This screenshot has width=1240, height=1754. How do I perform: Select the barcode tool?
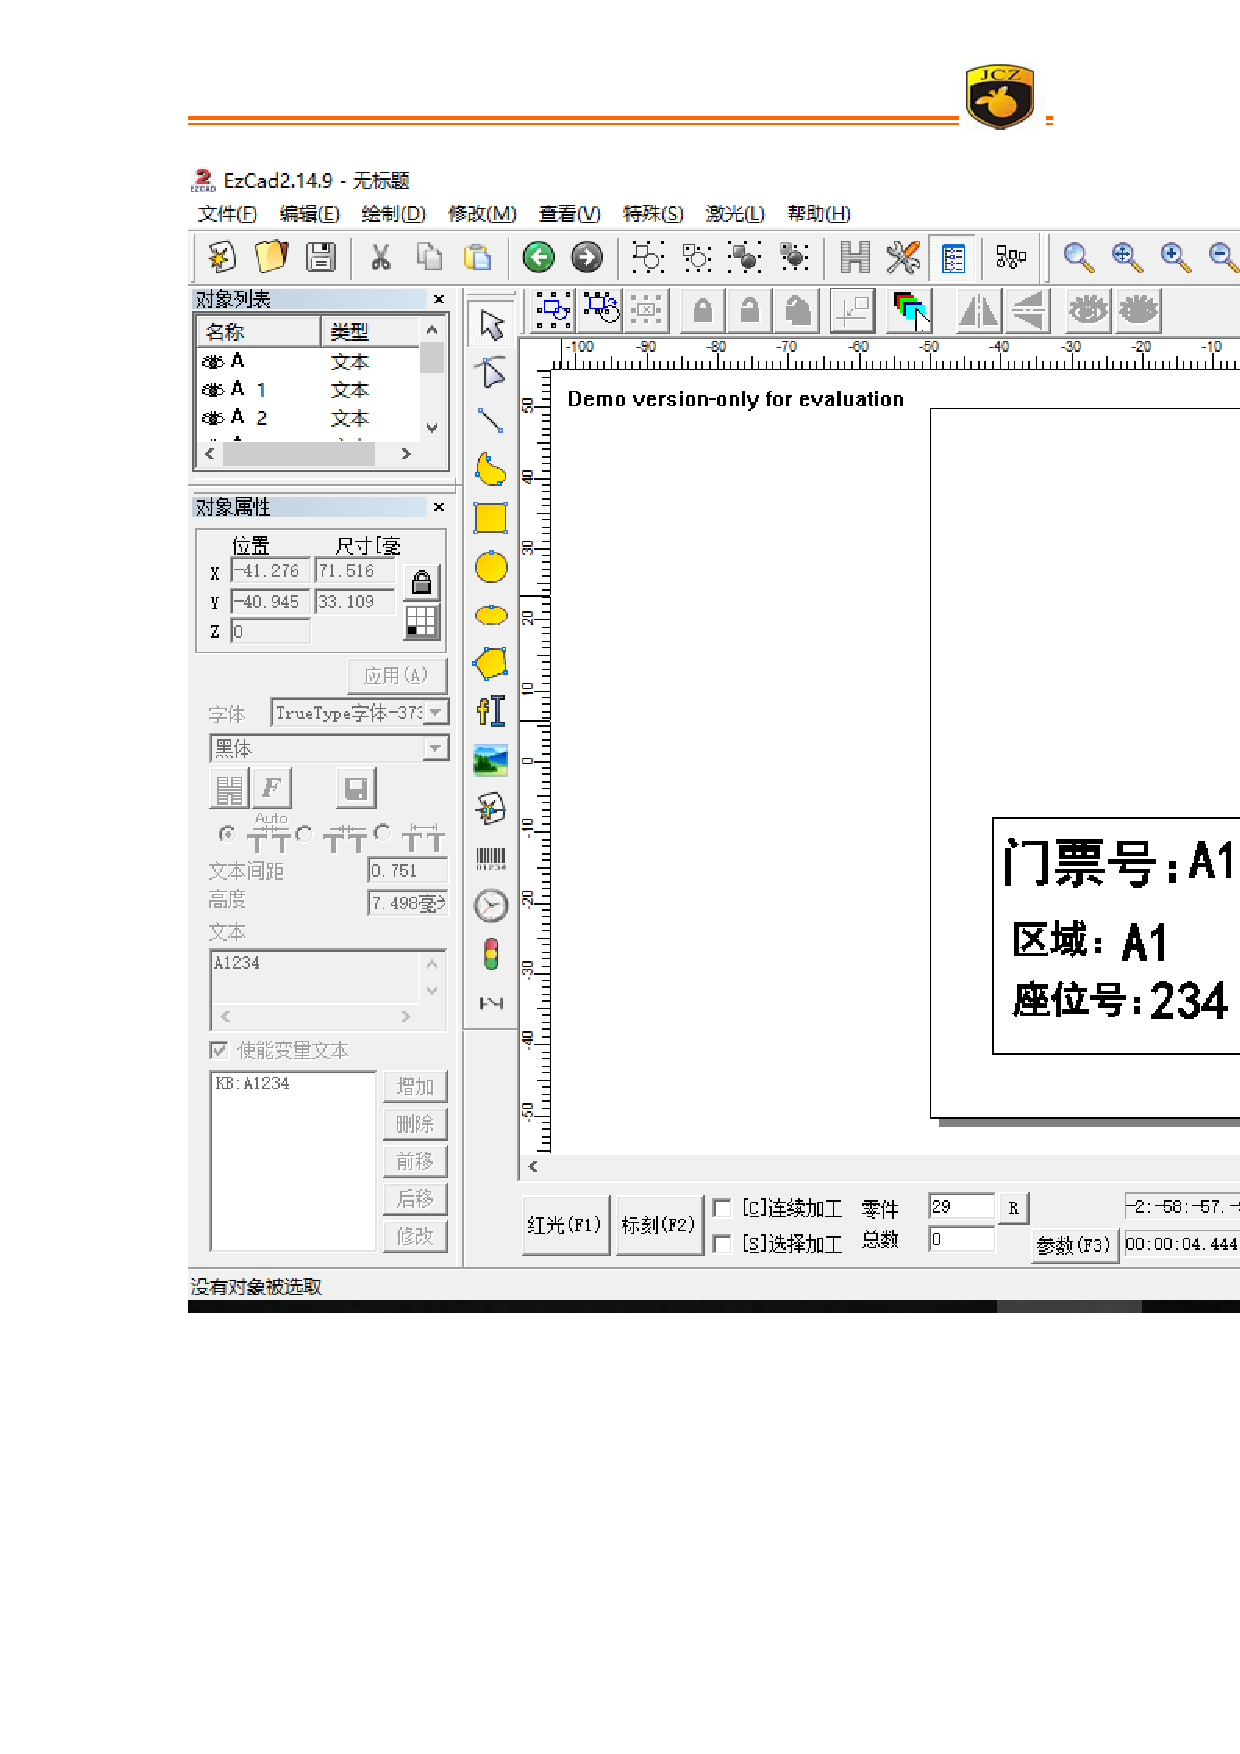click(490, 858)
